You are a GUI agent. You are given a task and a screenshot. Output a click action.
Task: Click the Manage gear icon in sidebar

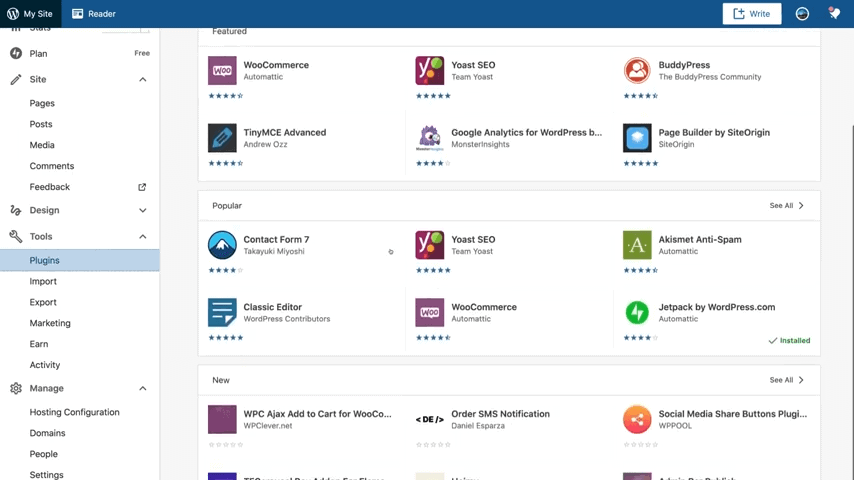(16, 388)
